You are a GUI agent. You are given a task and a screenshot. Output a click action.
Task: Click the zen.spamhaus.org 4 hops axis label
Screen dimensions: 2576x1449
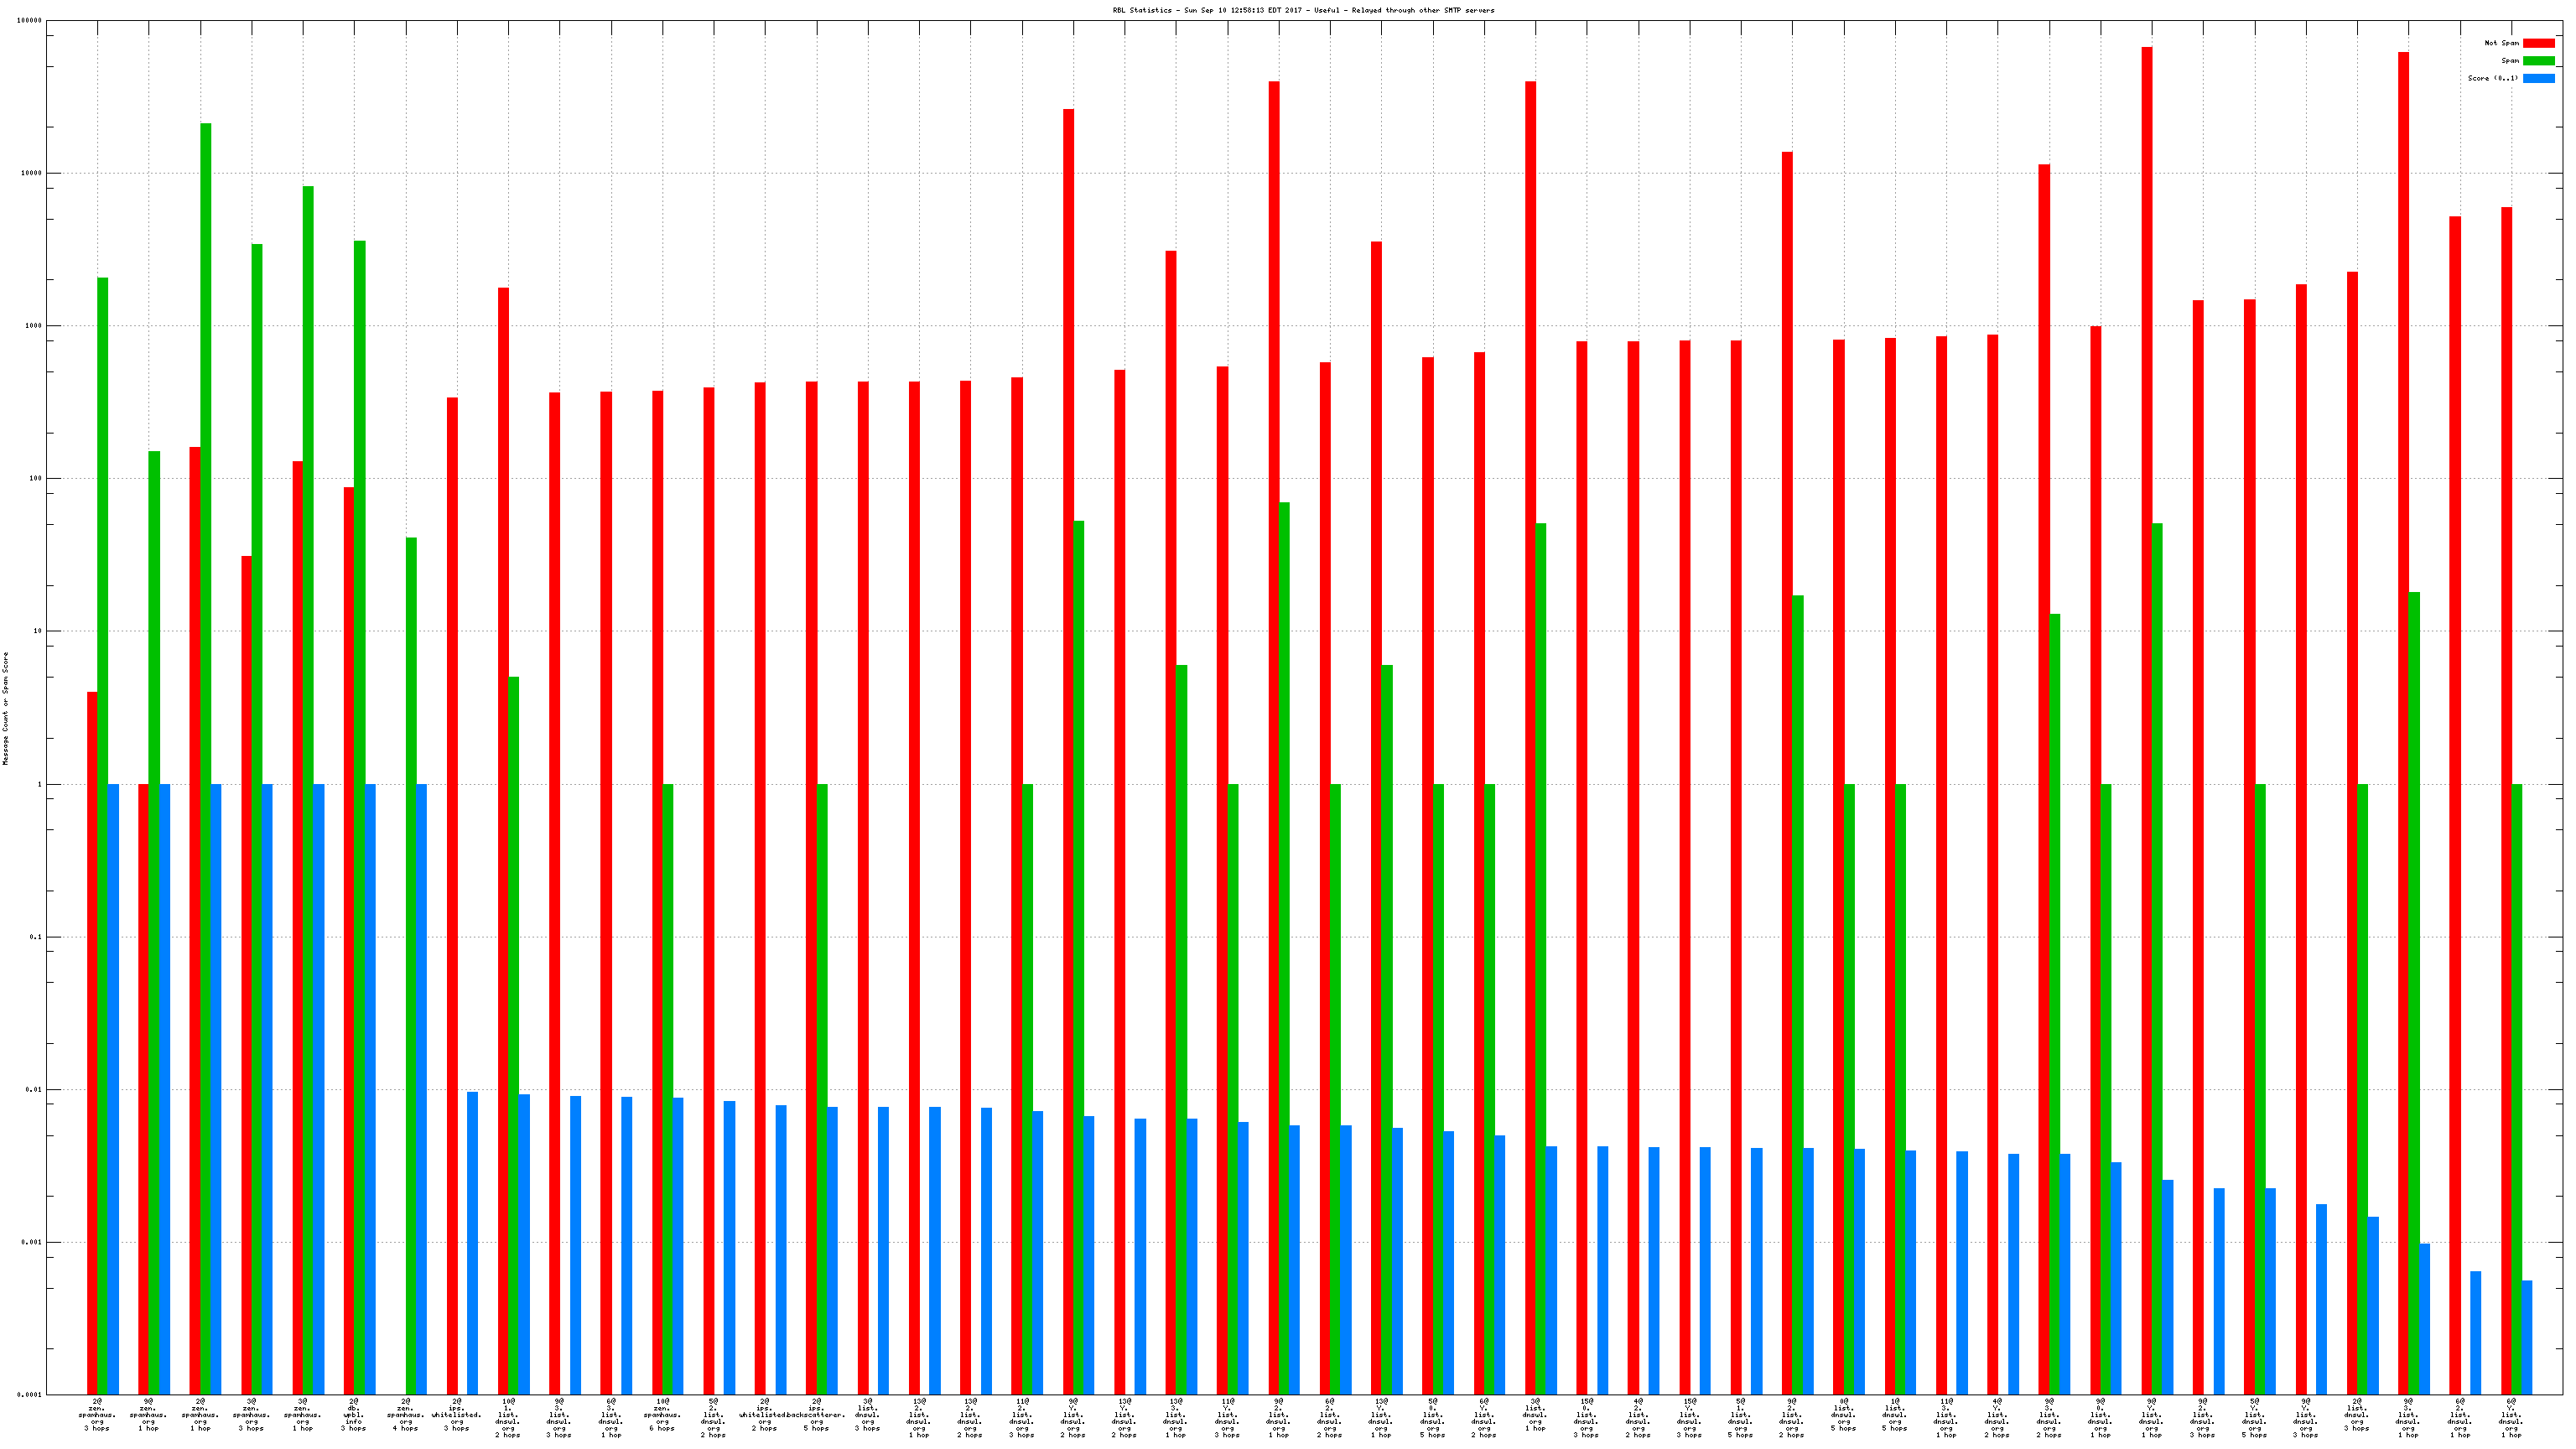click(405, 1415)
